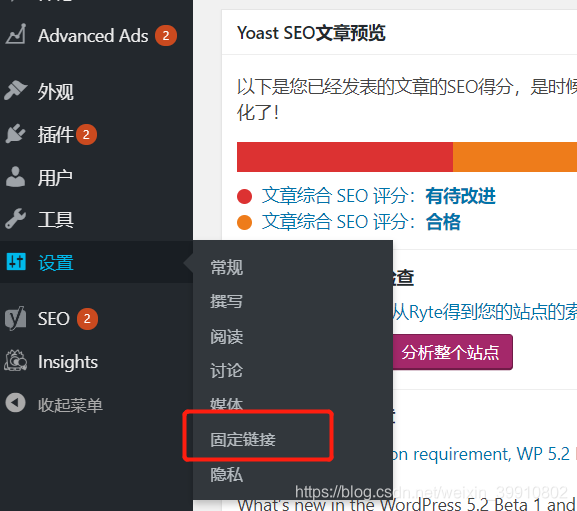Click the Insights sidebar icon
This screenshot has width=577, height=511.
[x=16, y=361]
